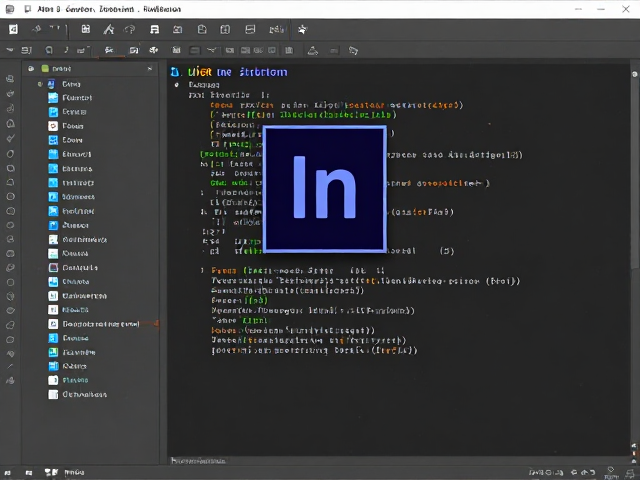Toggle the round eye icon in tree header
The height and width of the screenshot is (480, 640).
click(31, 69)
